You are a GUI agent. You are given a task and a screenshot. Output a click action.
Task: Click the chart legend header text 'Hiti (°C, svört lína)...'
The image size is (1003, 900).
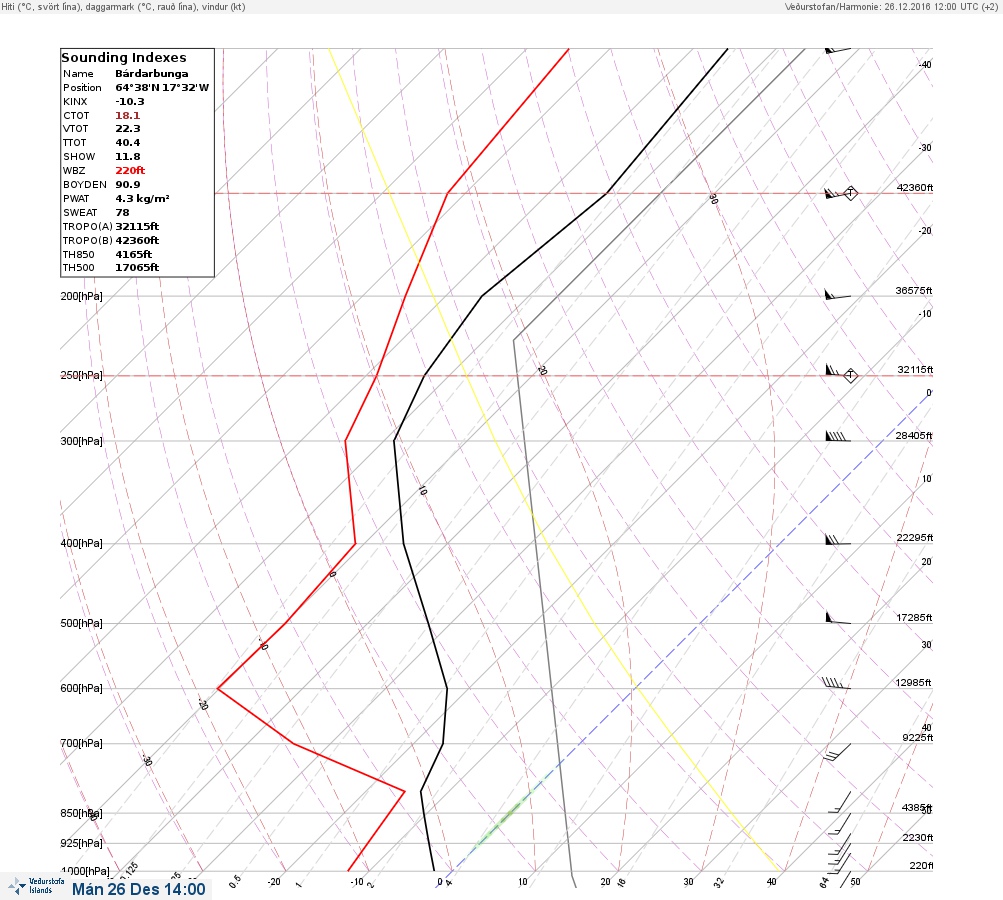coord(123,7)
